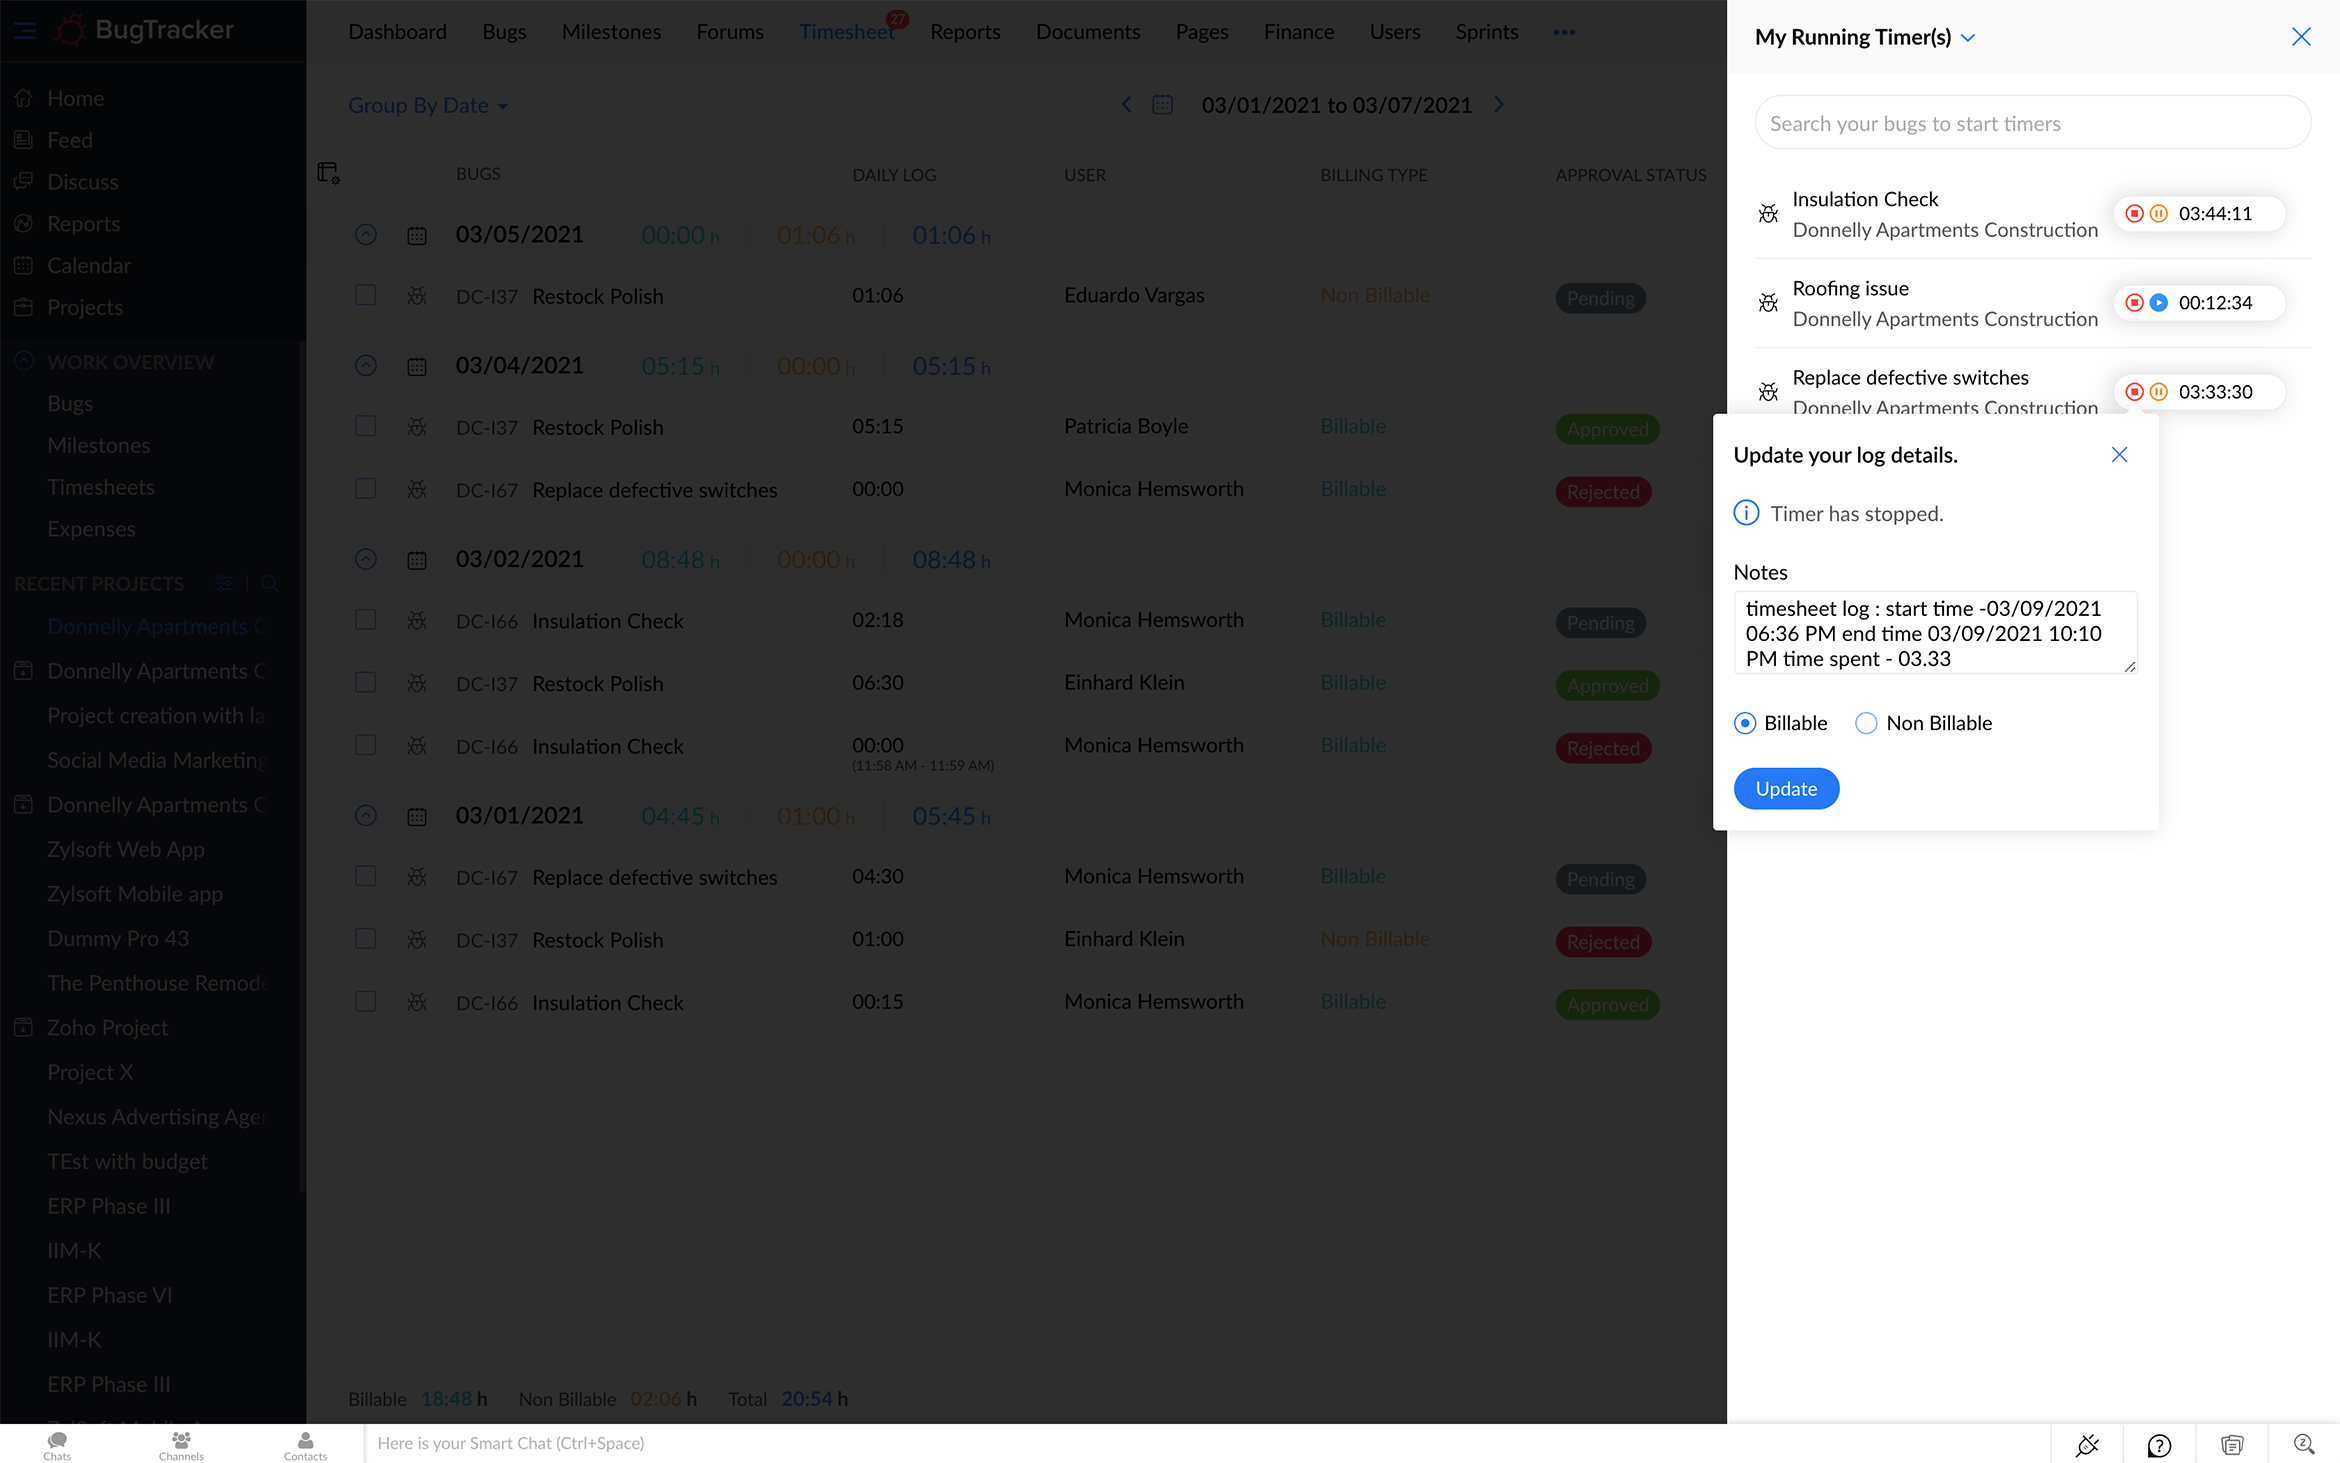Click the calendar icon beside 03/02/2021
The image size is (2340, 1463).
tap(417, 560)
